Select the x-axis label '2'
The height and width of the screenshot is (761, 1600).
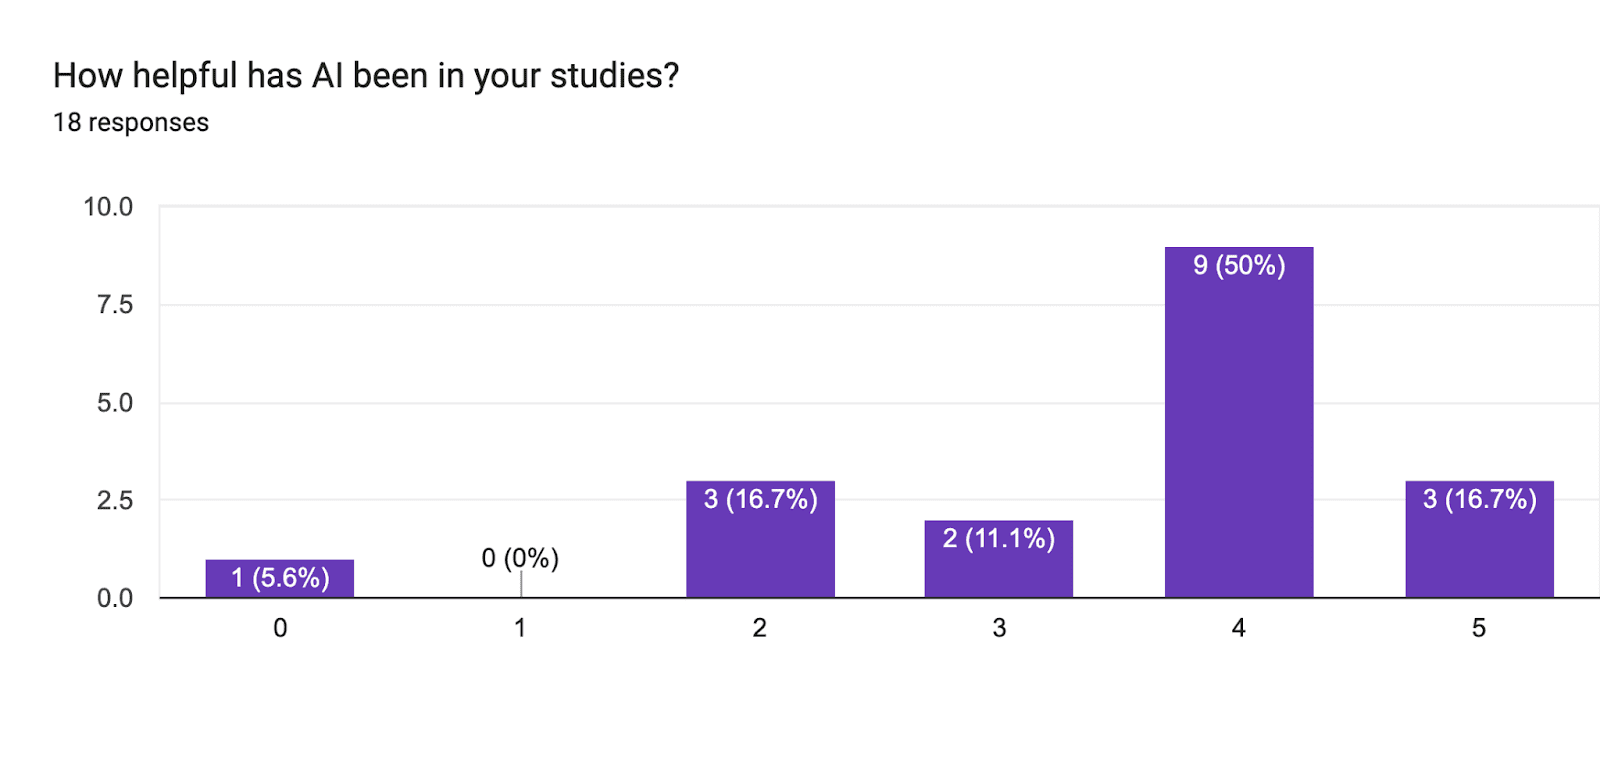(x=760, y=628)
